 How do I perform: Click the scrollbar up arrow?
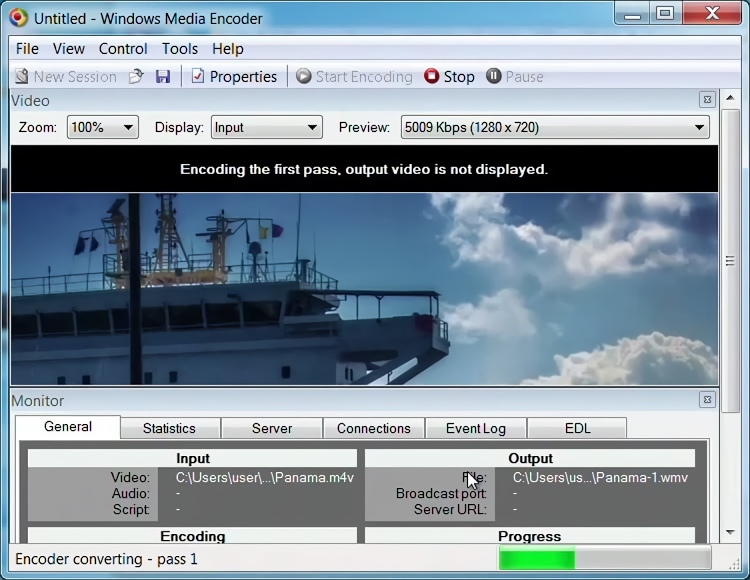730,98
